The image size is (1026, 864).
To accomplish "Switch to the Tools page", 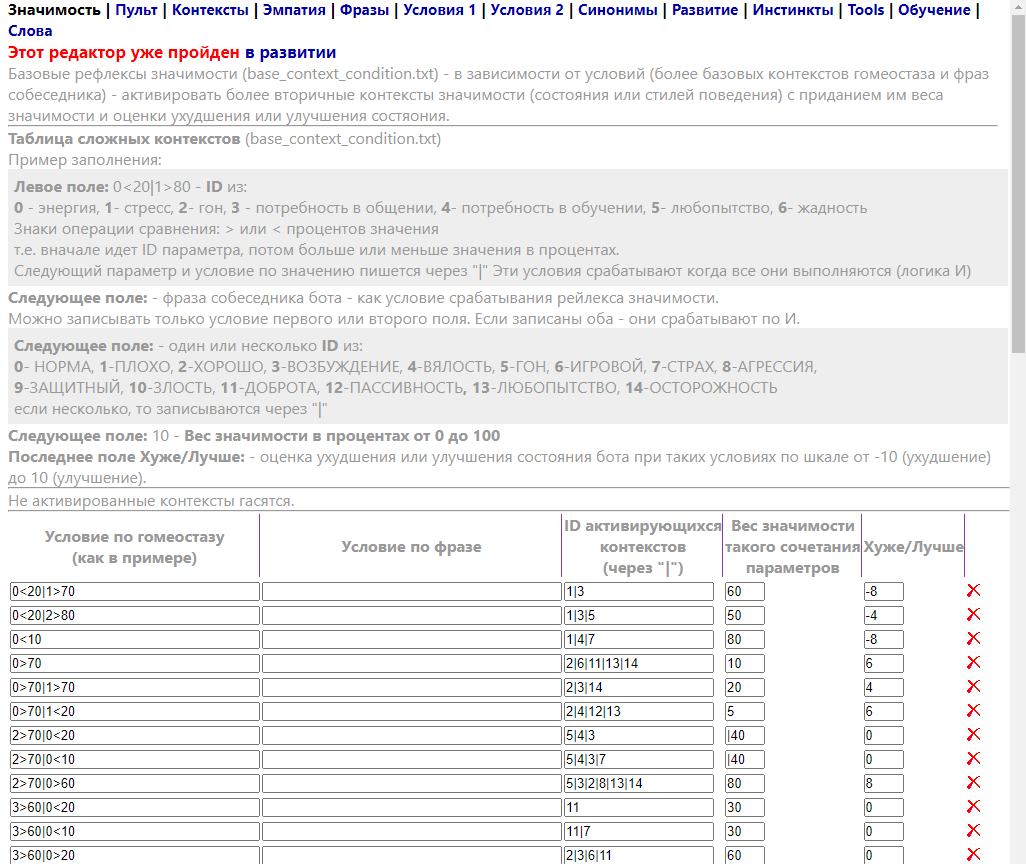I will [865, 10].
